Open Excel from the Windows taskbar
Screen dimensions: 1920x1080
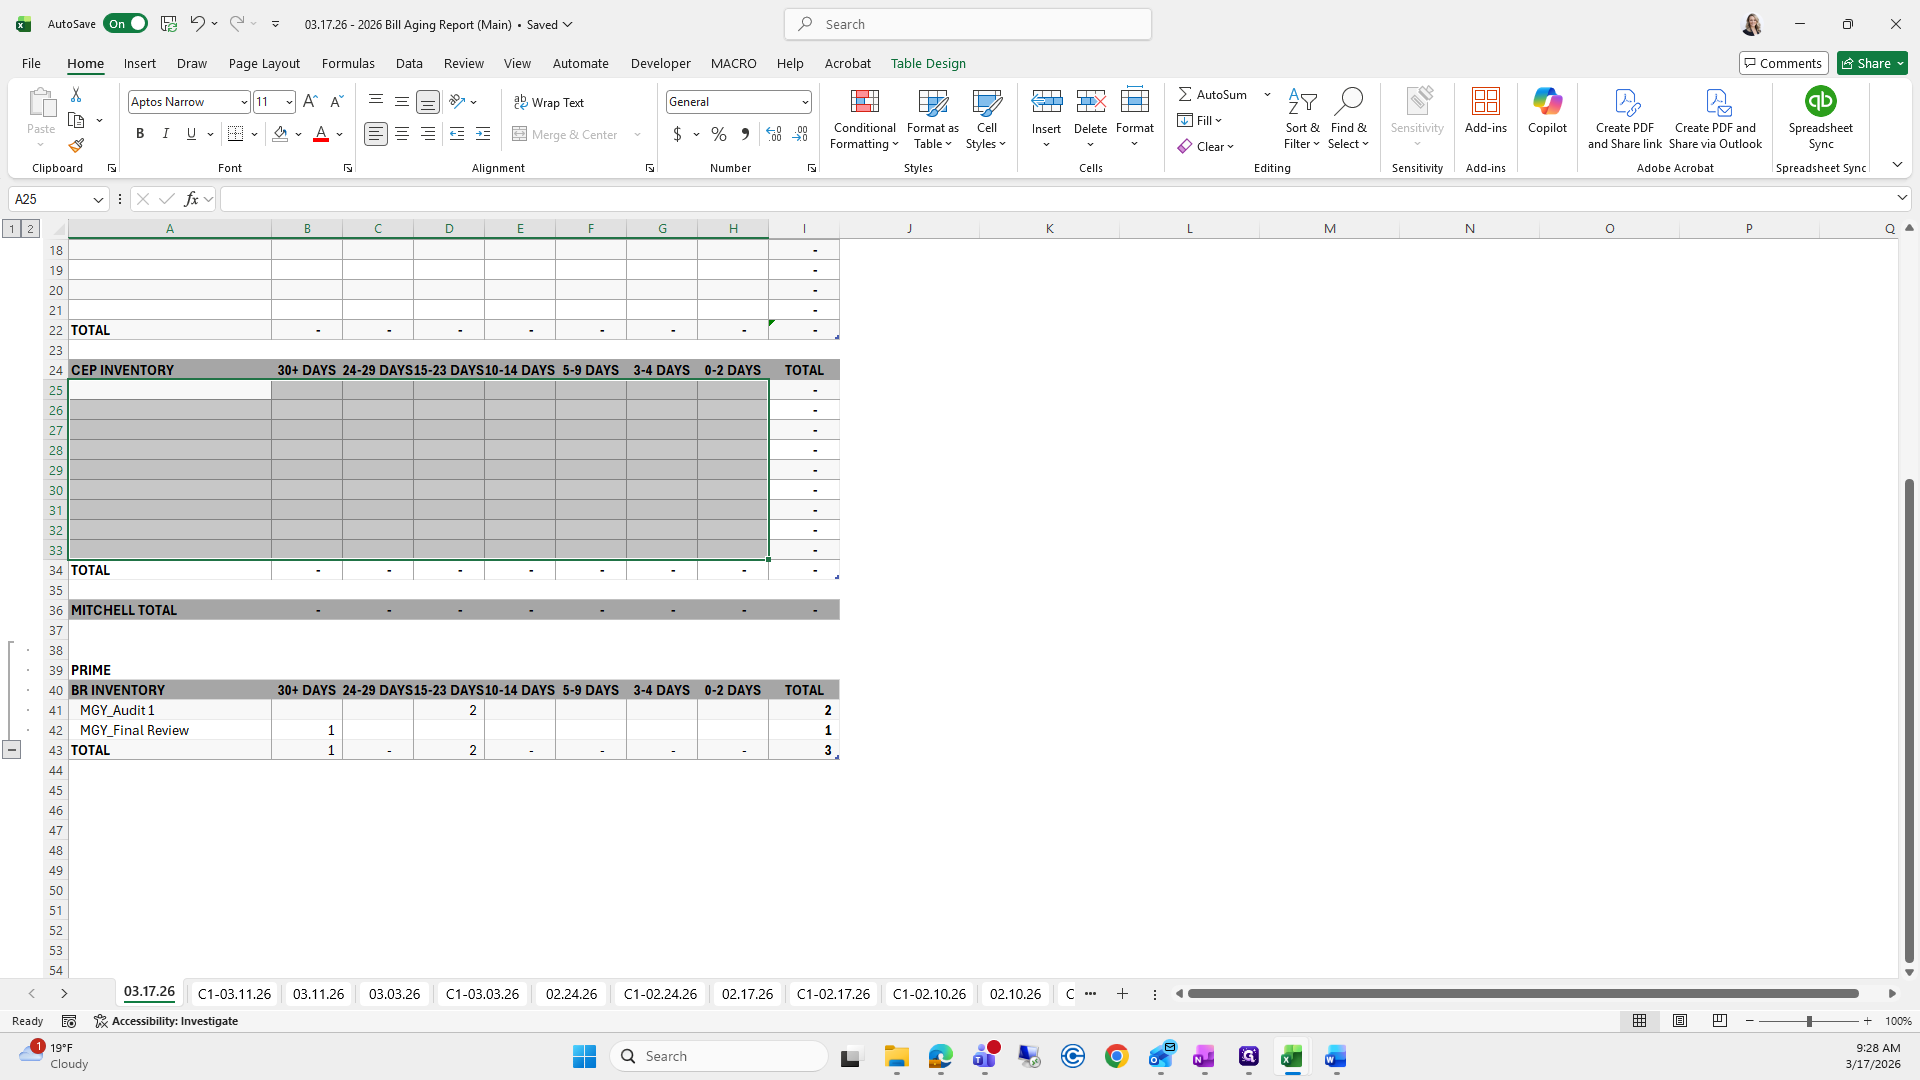(1291, 1057)
